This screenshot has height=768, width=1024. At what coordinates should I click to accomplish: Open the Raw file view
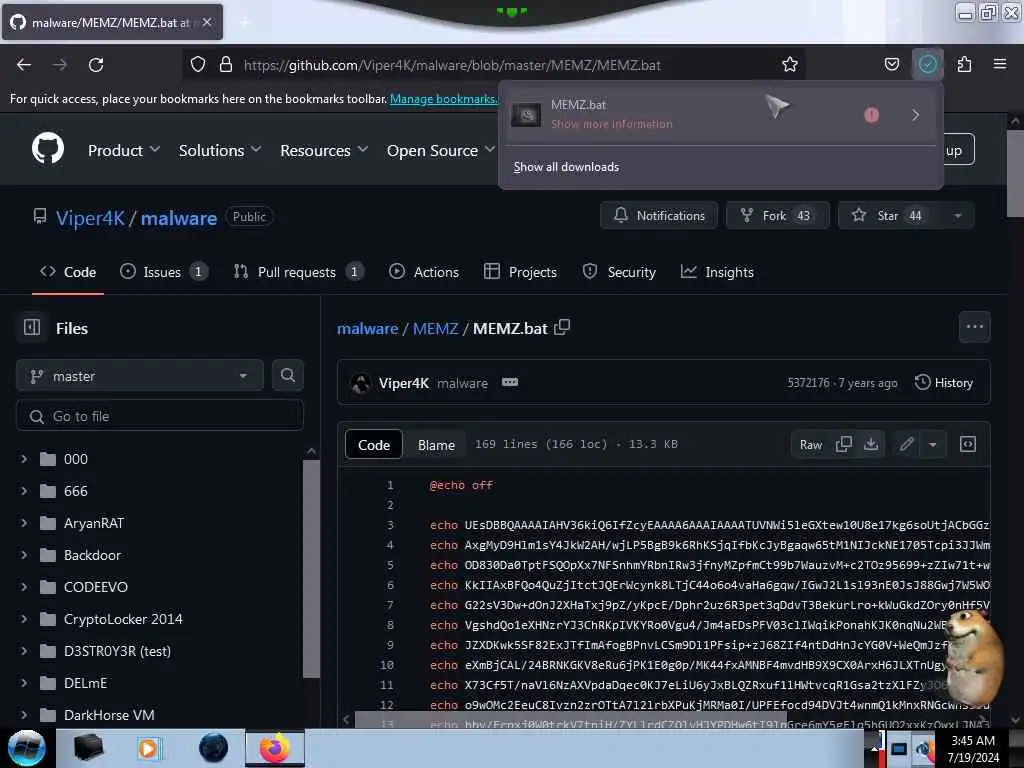click(810, 445)
